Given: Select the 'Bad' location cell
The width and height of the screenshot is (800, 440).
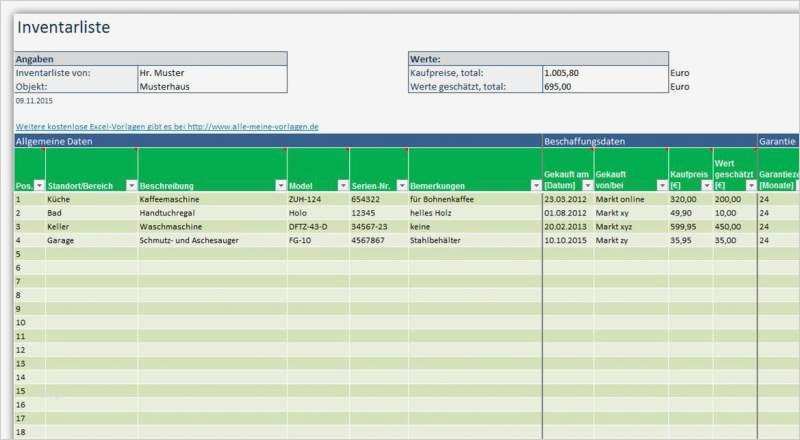Looking at the screenshot, I should click(x=92, y=213).
